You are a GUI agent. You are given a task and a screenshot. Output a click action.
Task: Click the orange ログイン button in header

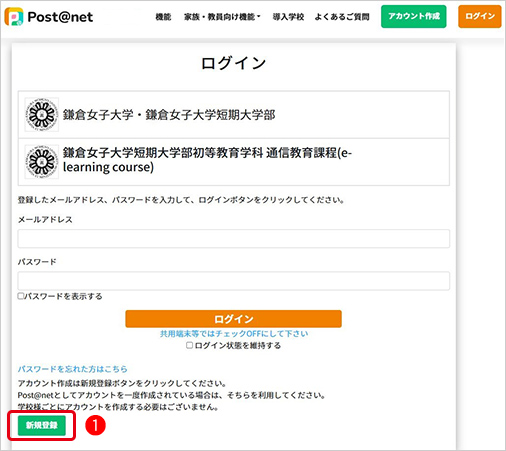tap(480, 16)
